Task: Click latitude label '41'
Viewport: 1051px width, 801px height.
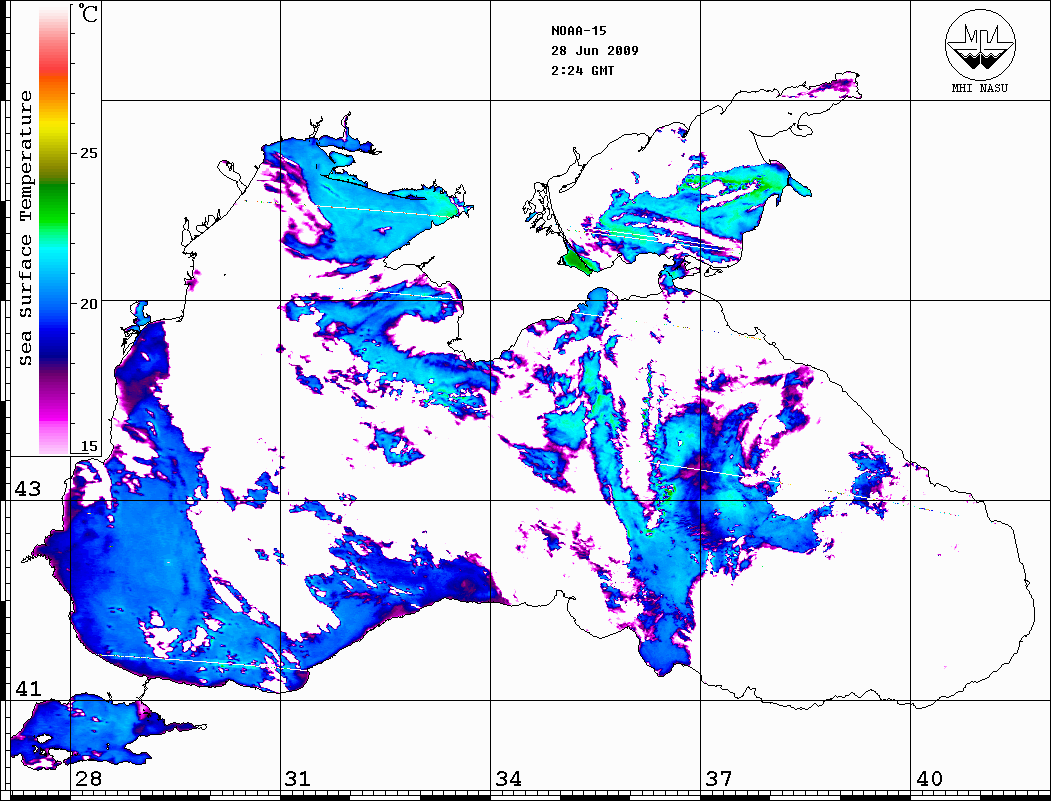Action: pos(28,688)
